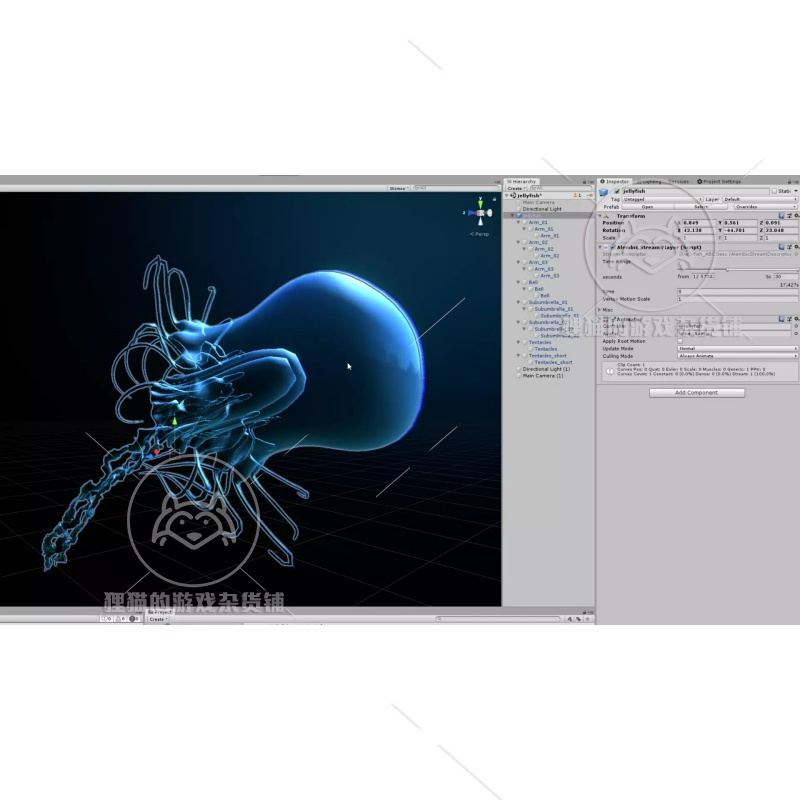This screenshot has height=800, width=800.
Task: Click Position X input field
Action: (699, 223)
